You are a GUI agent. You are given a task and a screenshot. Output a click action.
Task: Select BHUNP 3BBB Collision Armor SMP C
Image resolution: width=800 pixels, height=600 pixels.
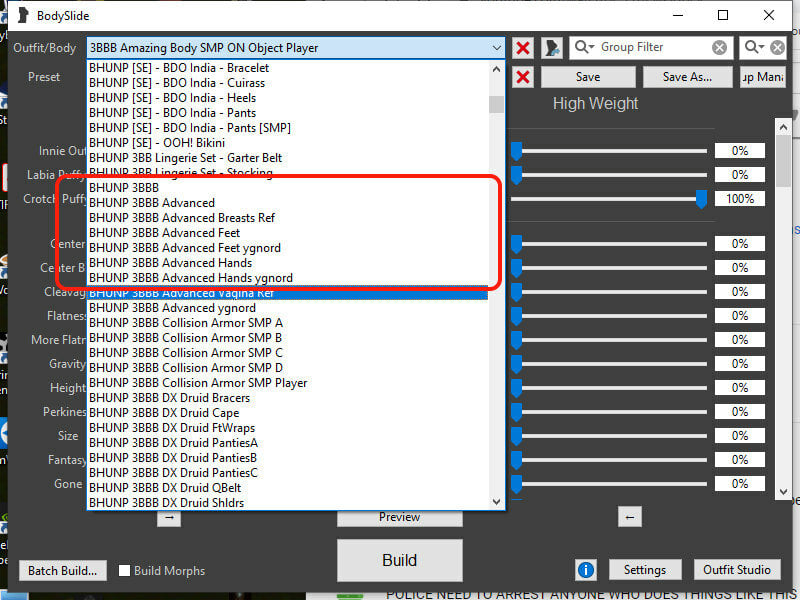pyautogui.click(x=287, y=353)
